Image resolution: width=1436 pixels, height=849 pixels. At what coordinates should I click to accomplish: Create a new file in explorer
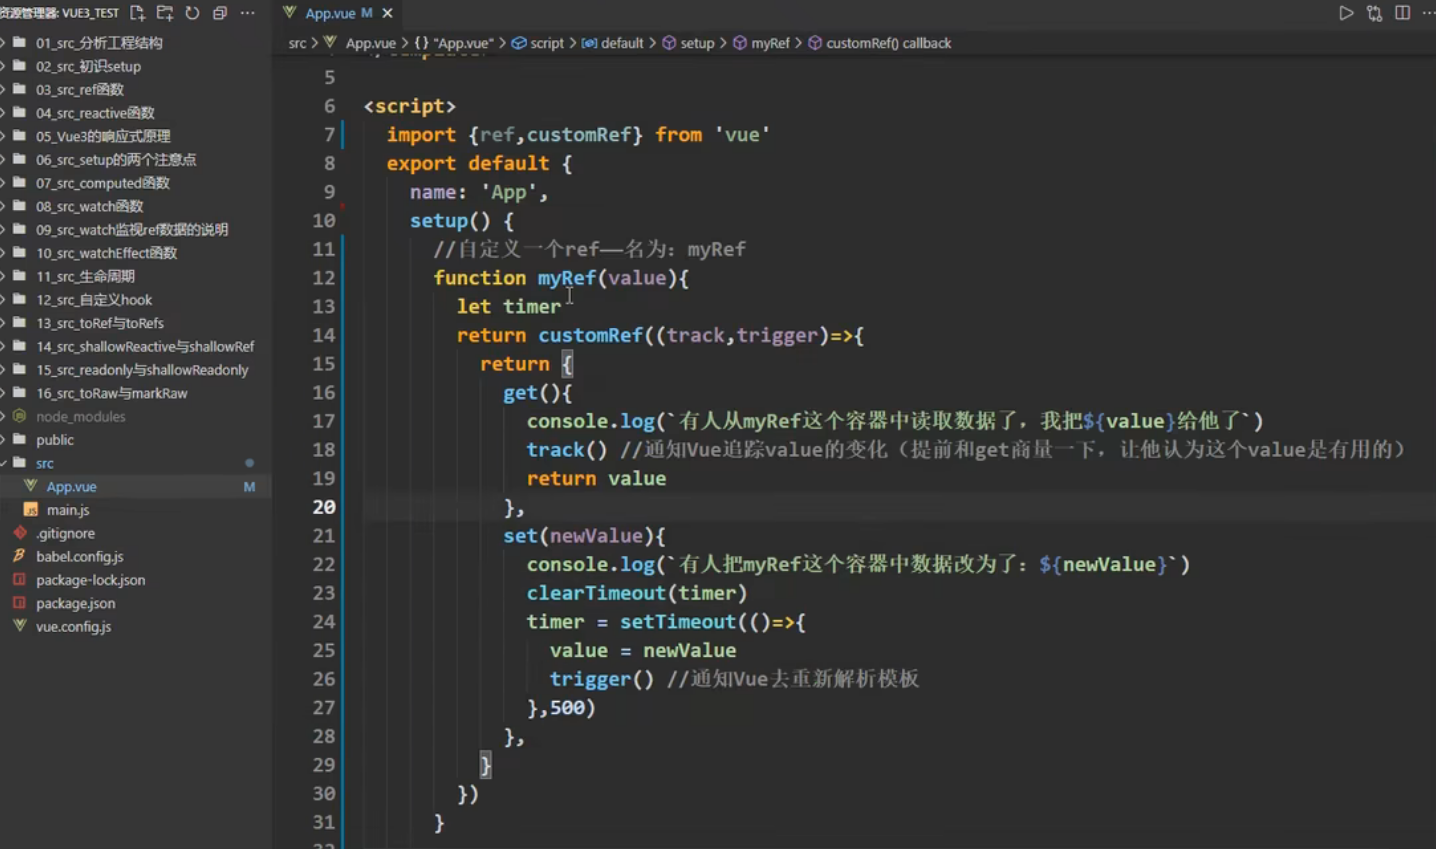coord(137,13)
